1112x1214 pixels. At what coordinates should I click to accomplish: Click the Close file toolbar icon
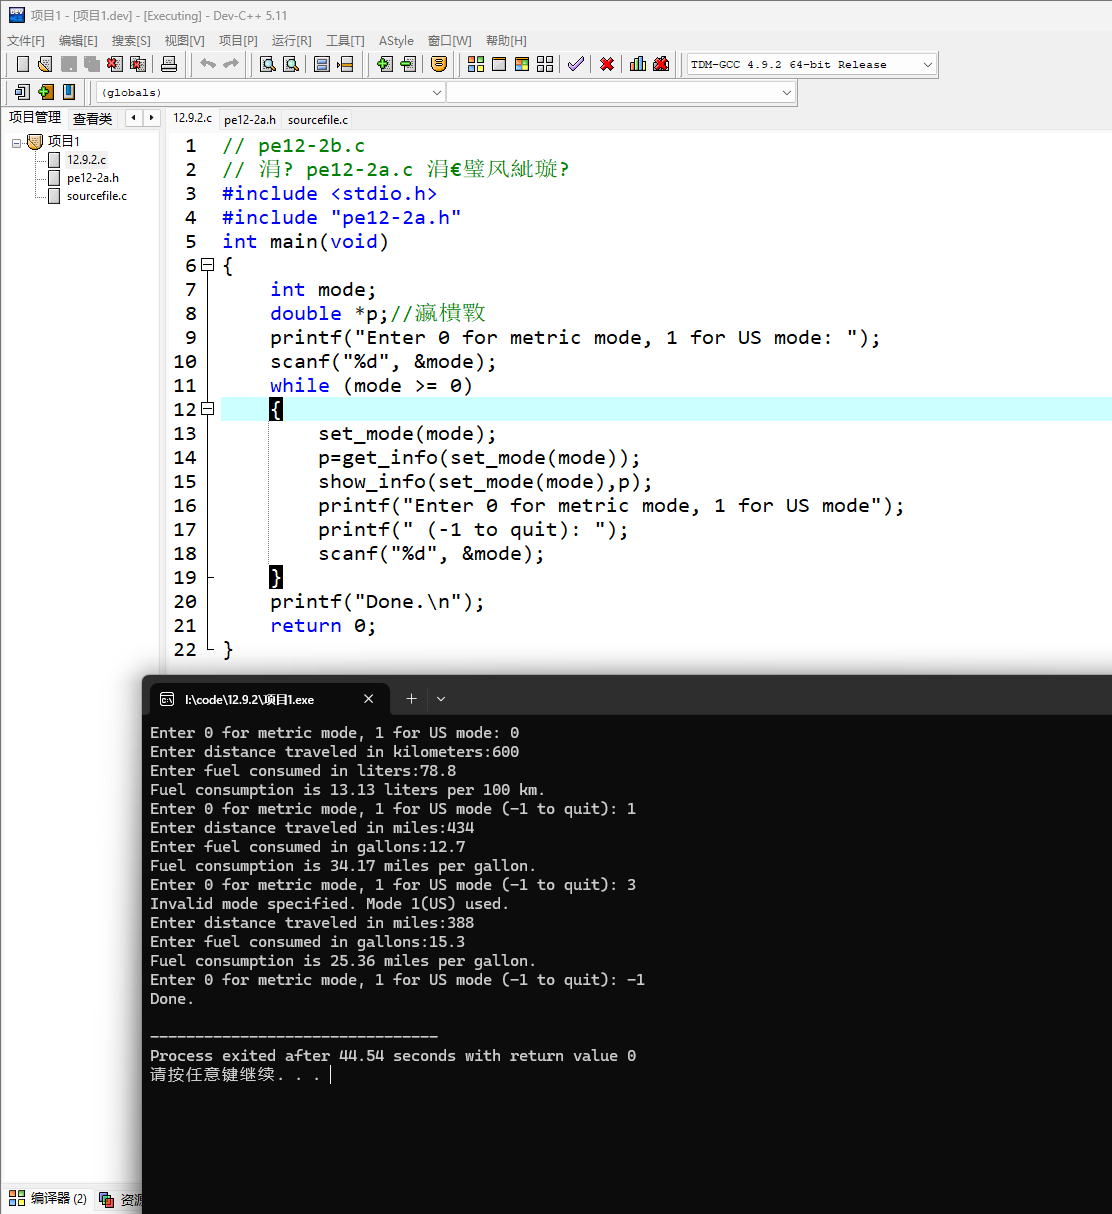click(115, 64)
